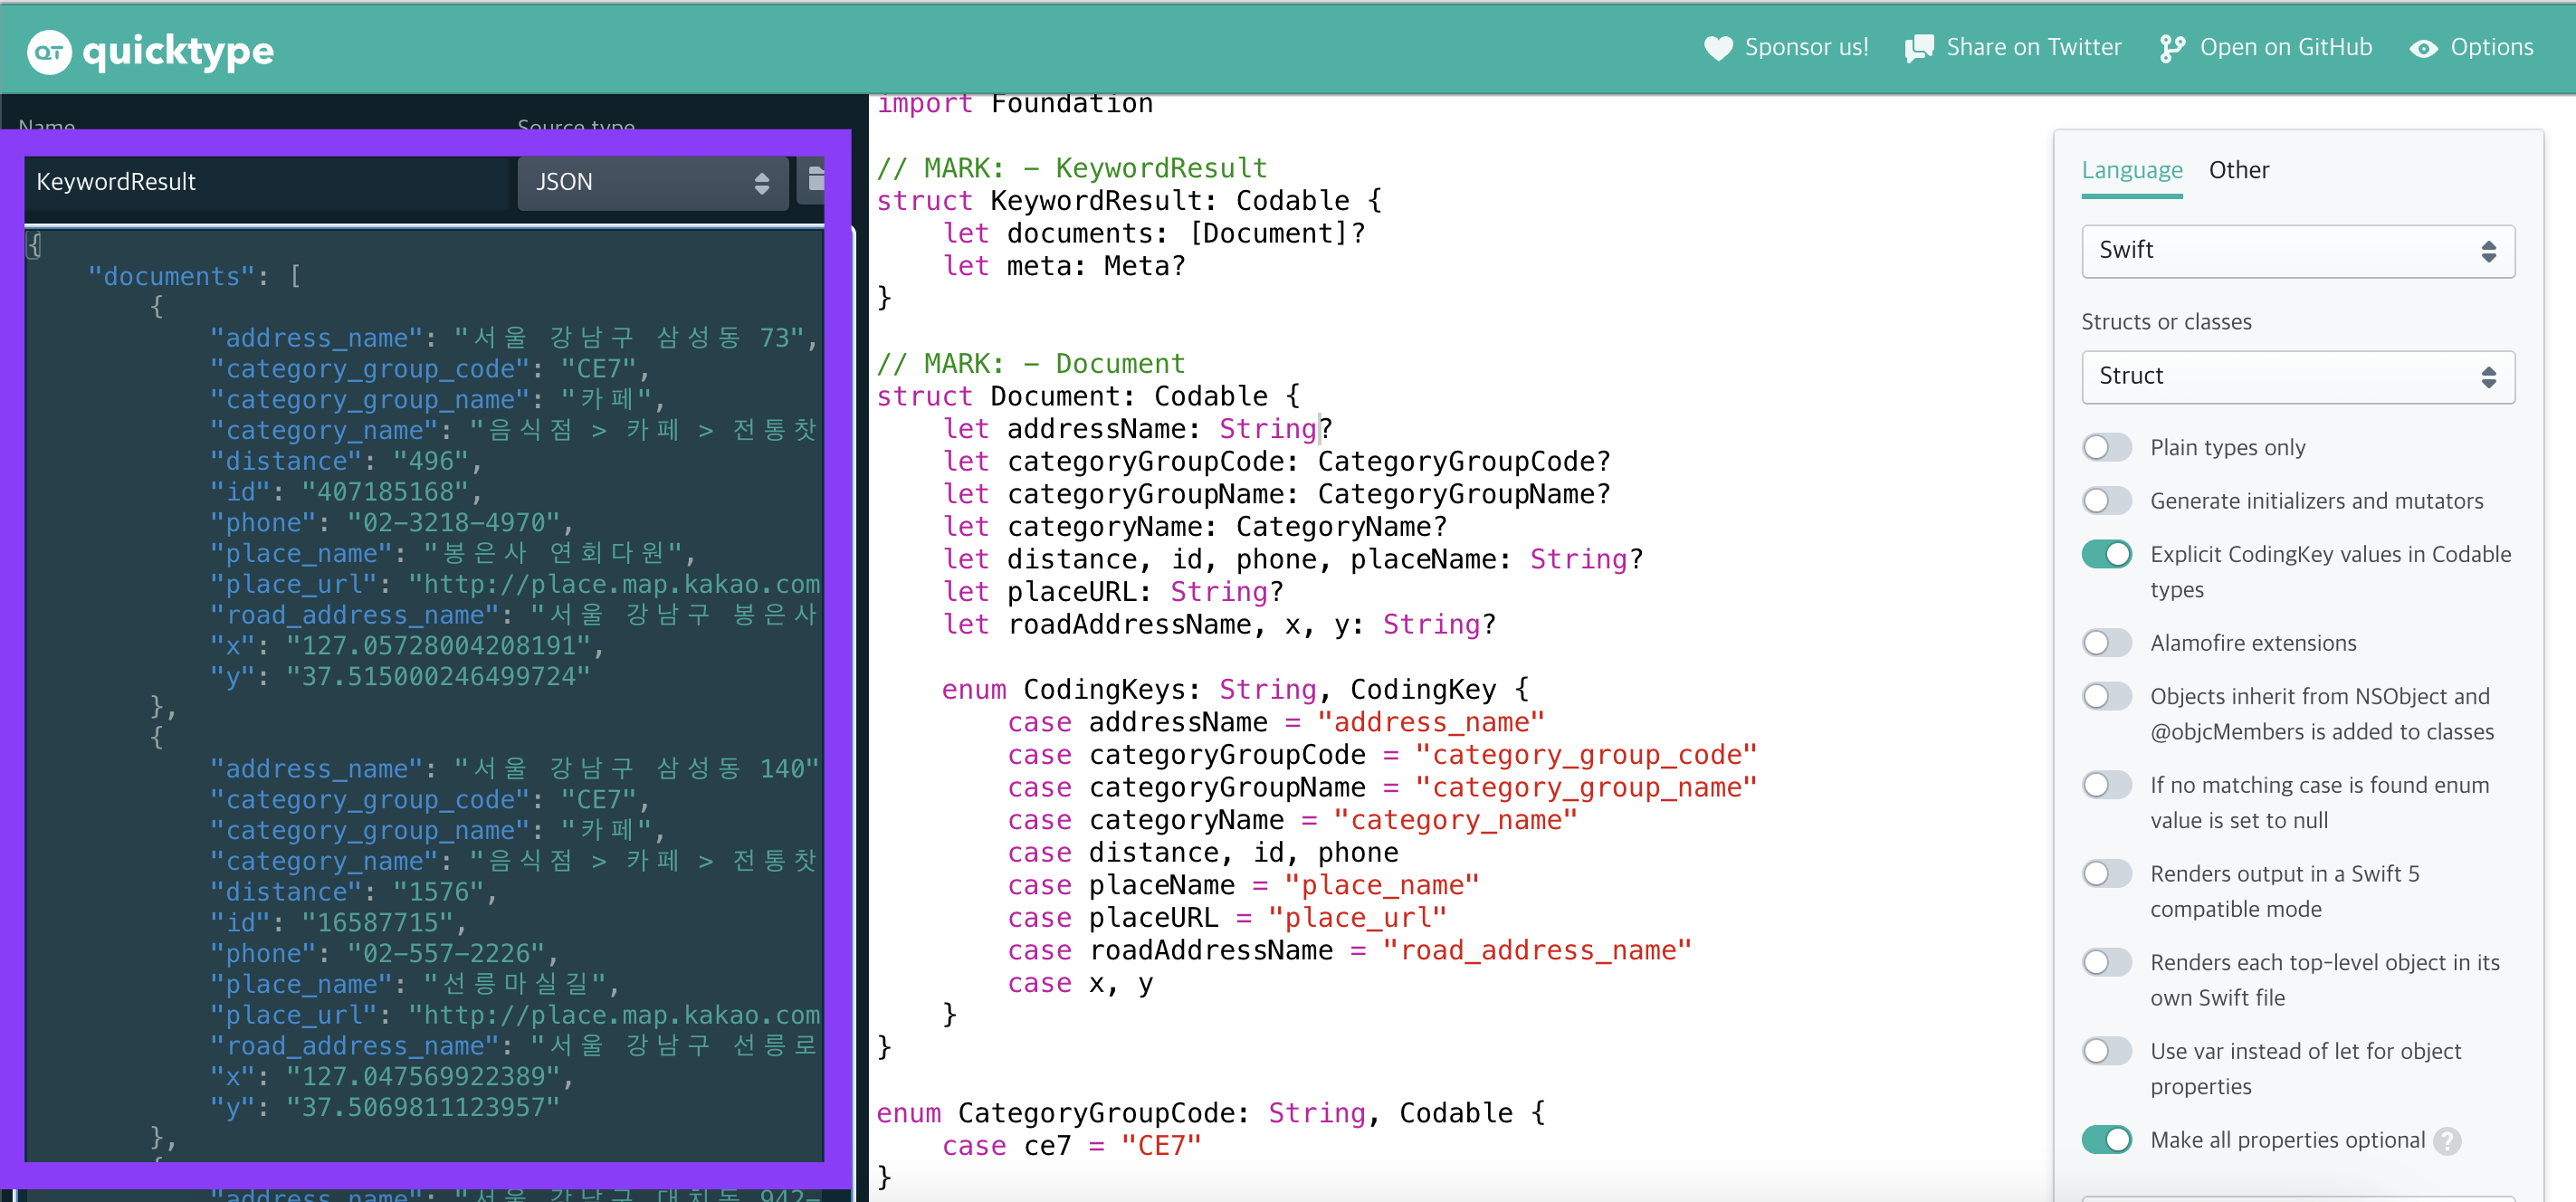Screen dimensions: 2576x1202
Task: Toggle Objects inherit from NSObject switch
Action: tap(2106, 696)
